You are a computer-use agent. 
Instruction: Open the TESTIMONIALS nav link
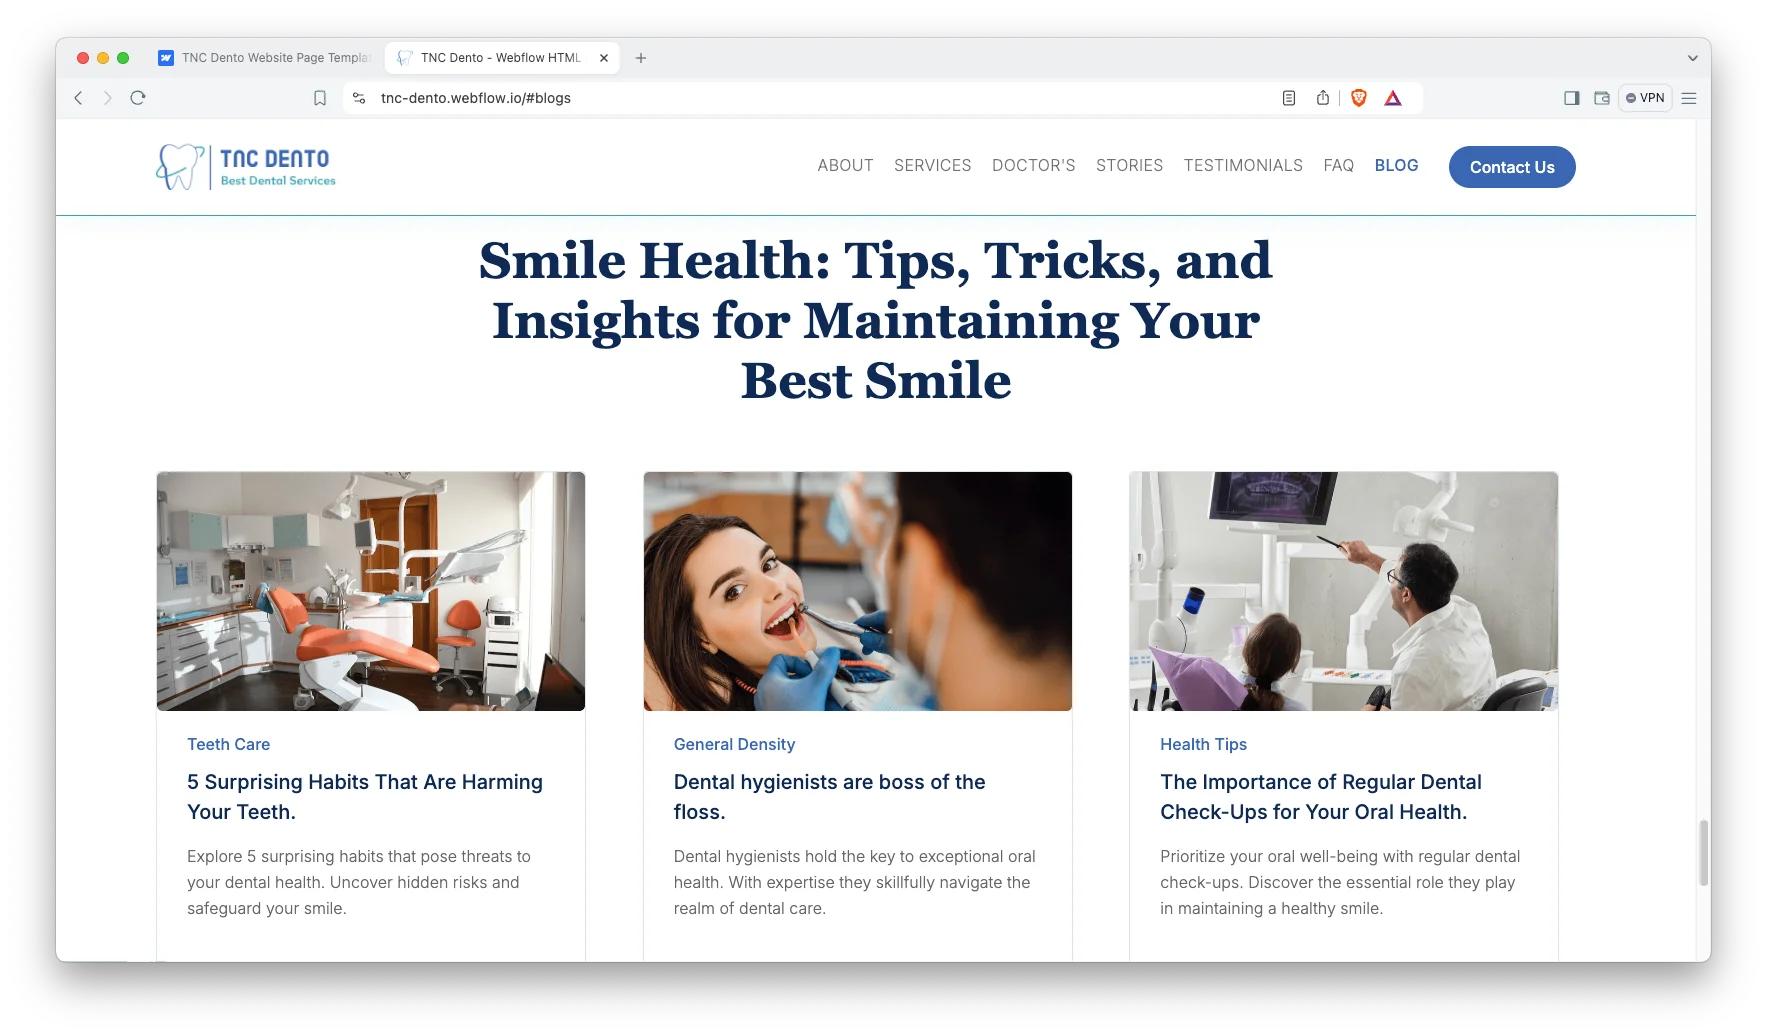pyautogui.click(x=1243, y=166)
